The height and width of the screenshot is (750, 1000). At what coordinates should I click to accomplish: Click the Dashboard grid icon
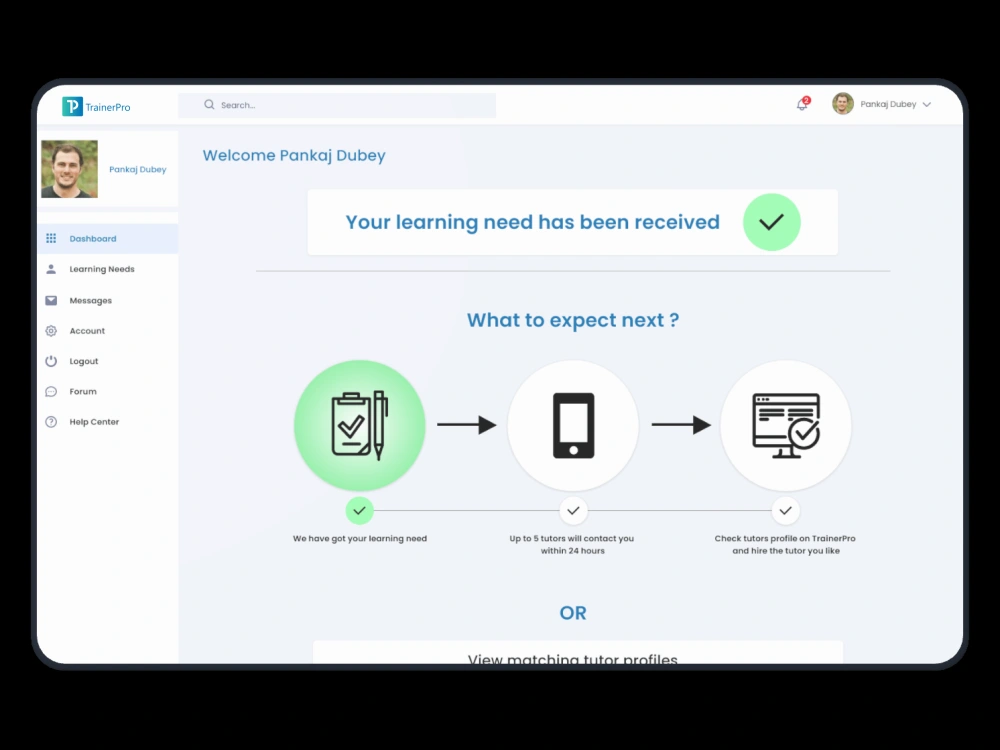coord(51,238)
